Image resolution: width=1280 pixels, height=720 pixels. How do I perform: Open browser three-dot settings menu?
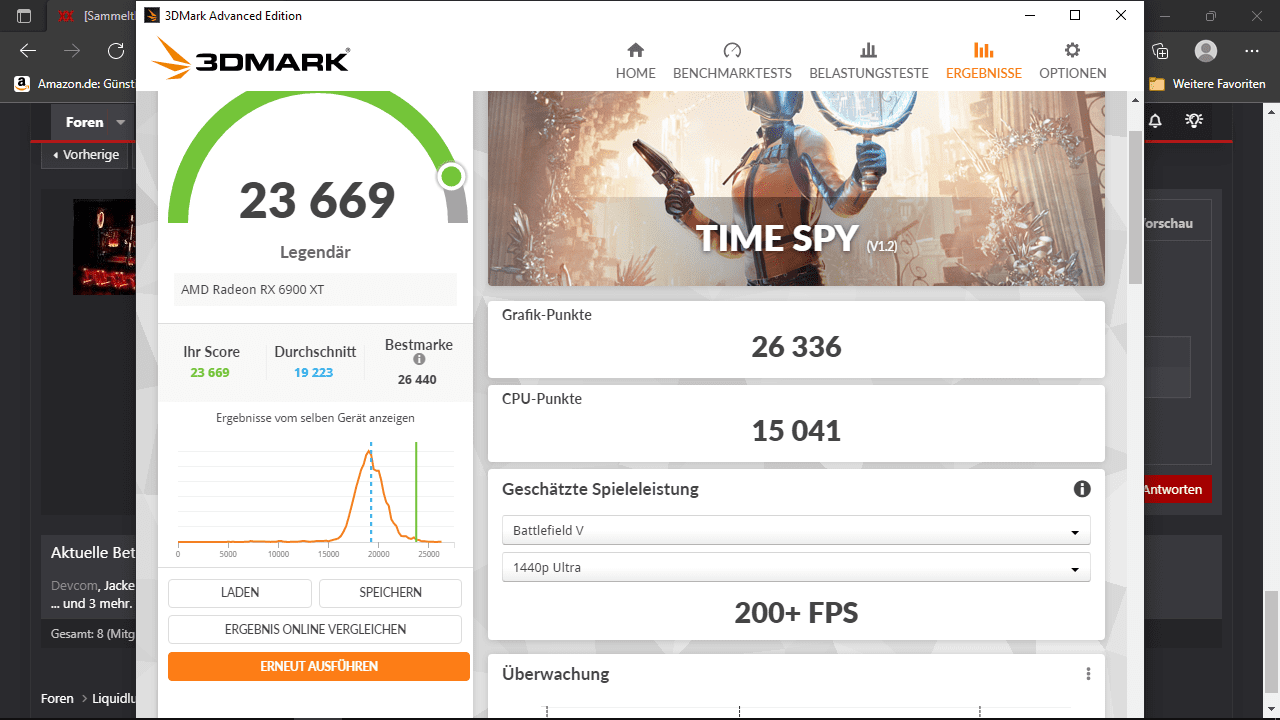tap(1252, 51)
